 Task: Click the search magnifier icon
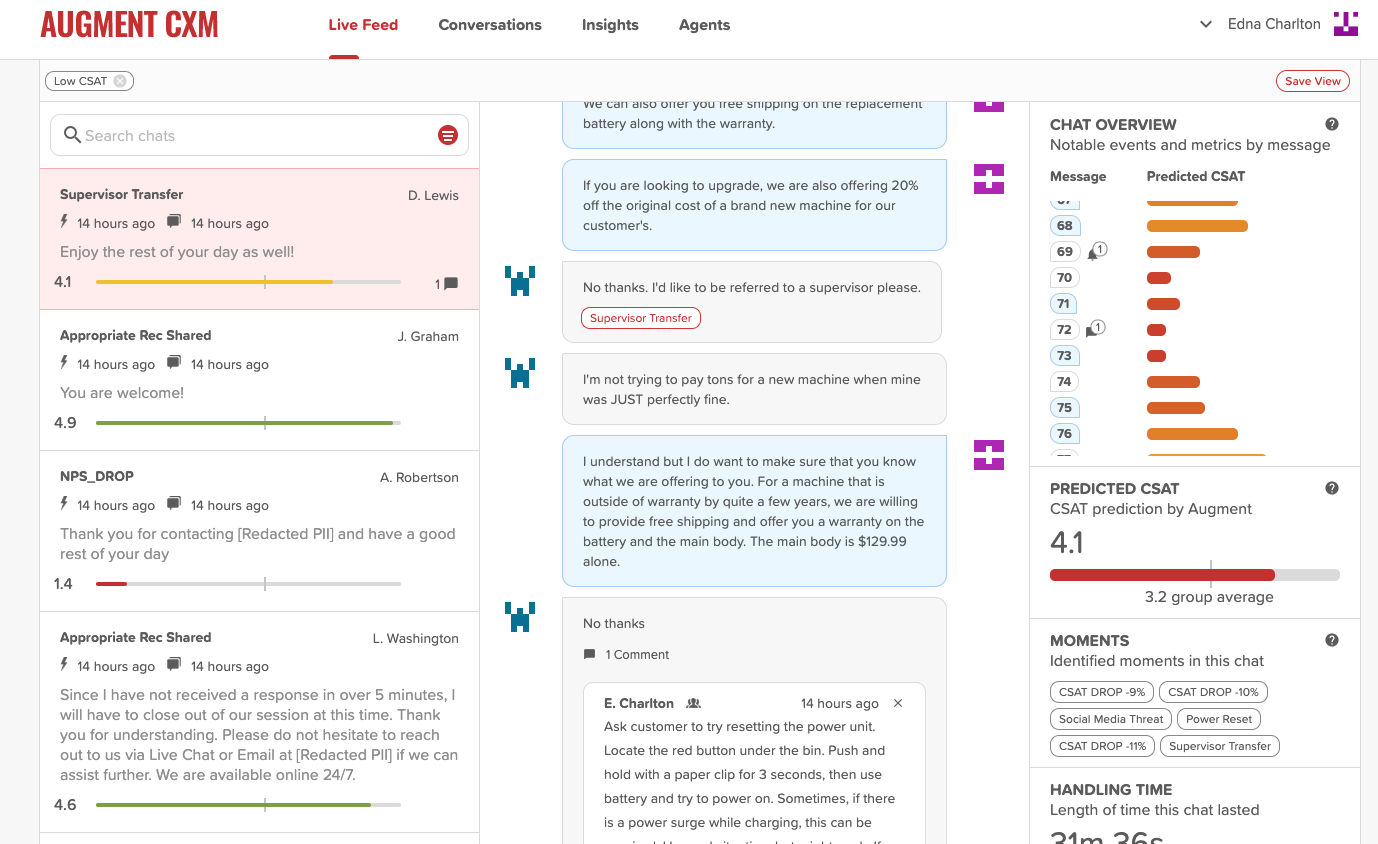point(72,134)
